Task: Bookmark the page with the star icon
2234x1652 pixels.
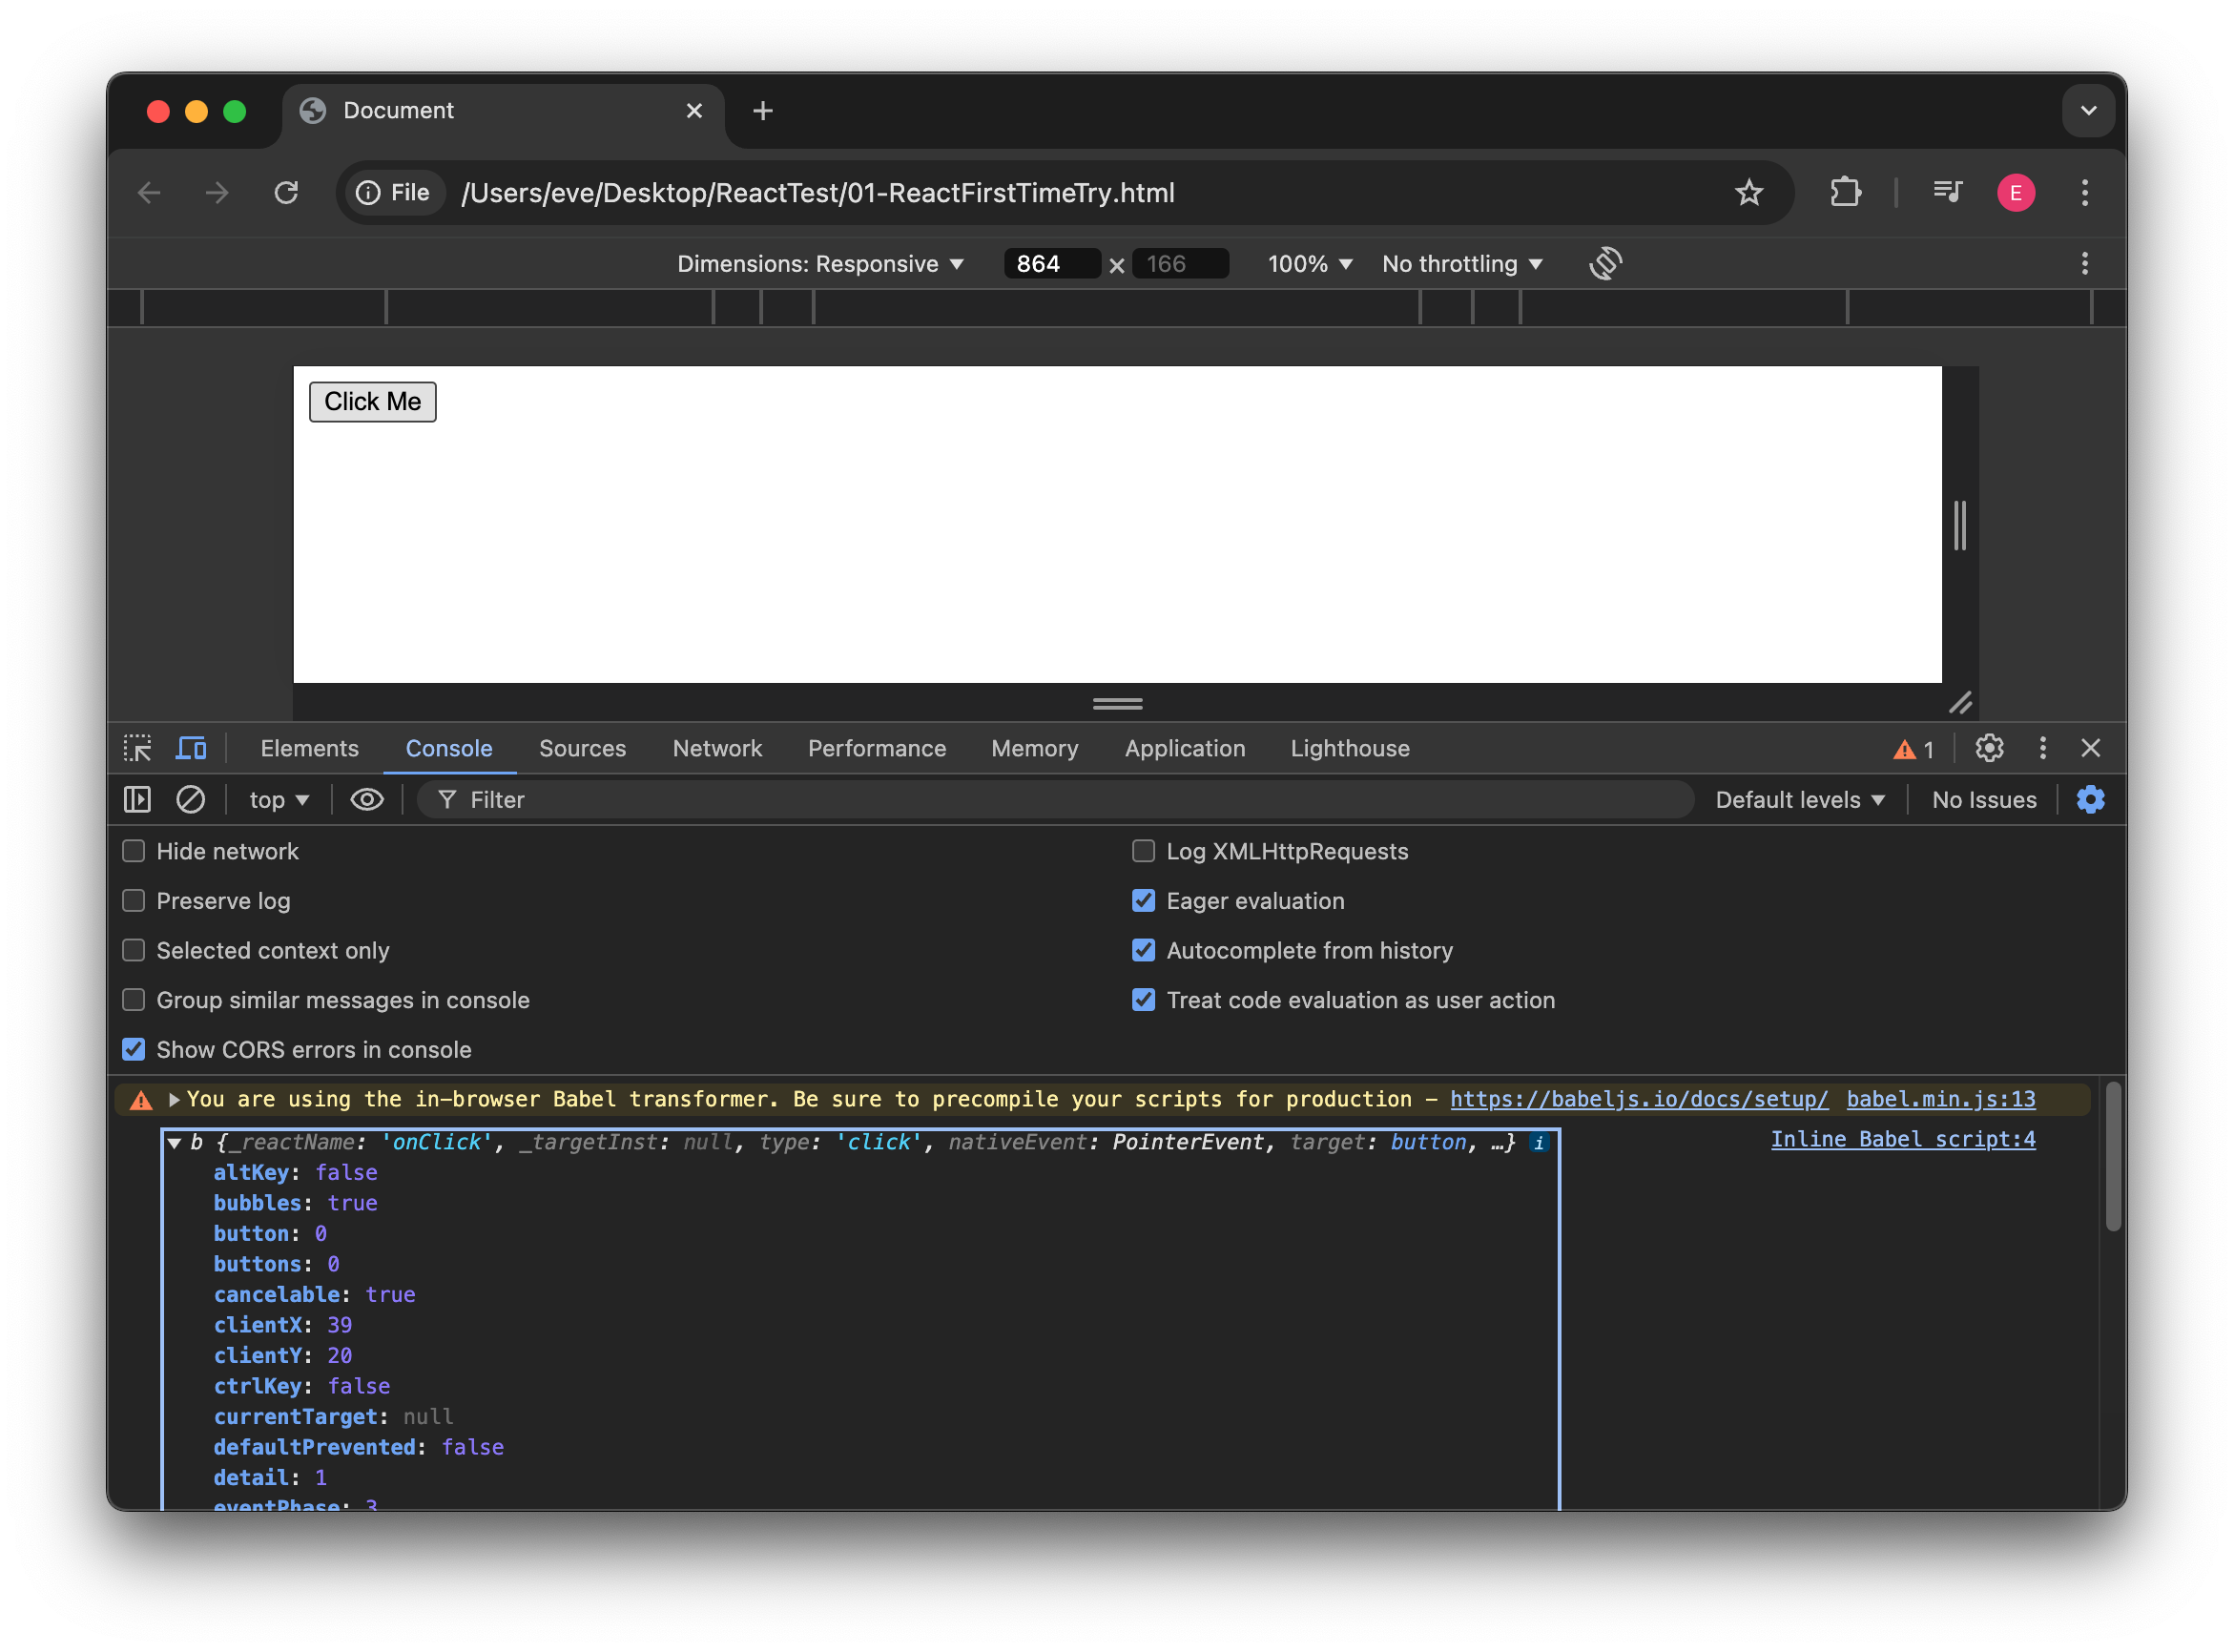Action: pos(1749,192)
